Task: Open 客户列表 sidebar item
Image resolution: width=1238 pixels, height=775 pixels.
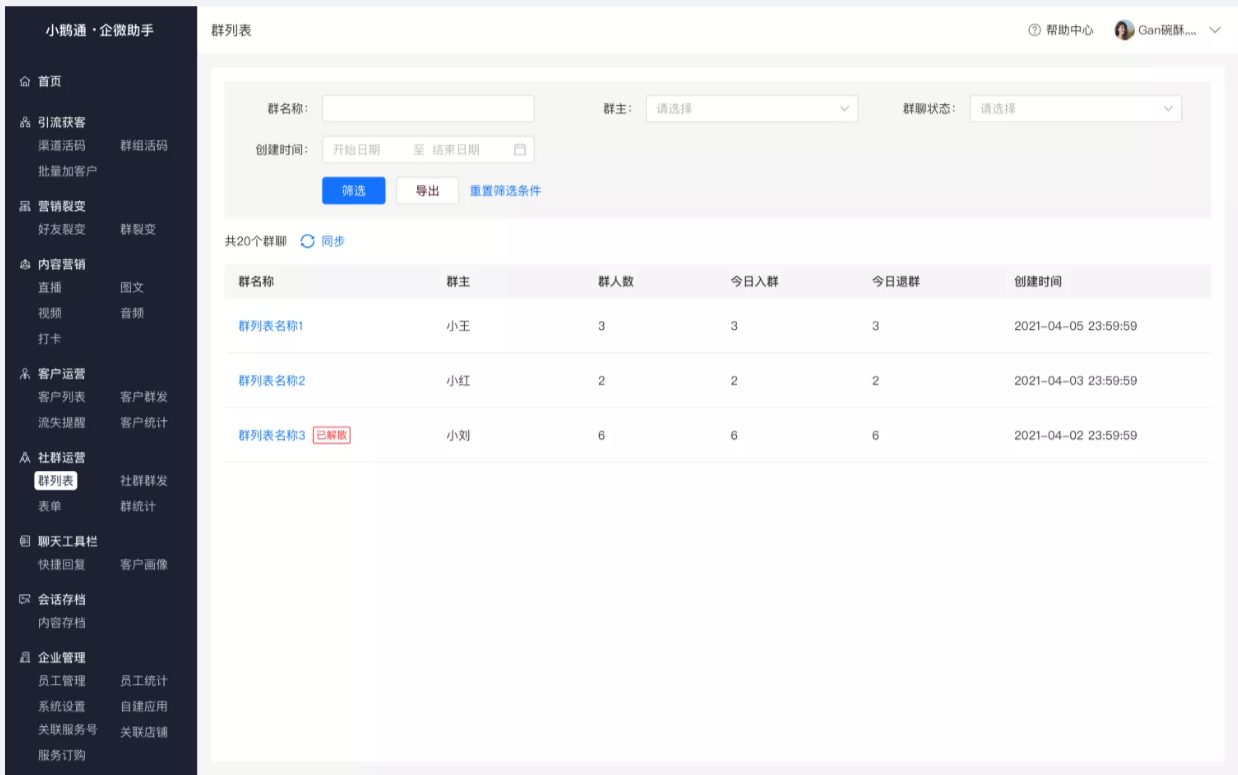Action: point(61,398)
